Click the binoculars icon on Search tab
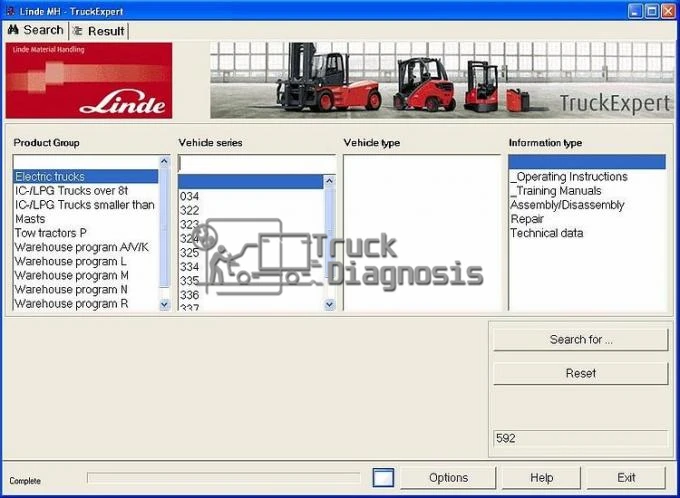 pyautogui.click(x=13, y=30)
